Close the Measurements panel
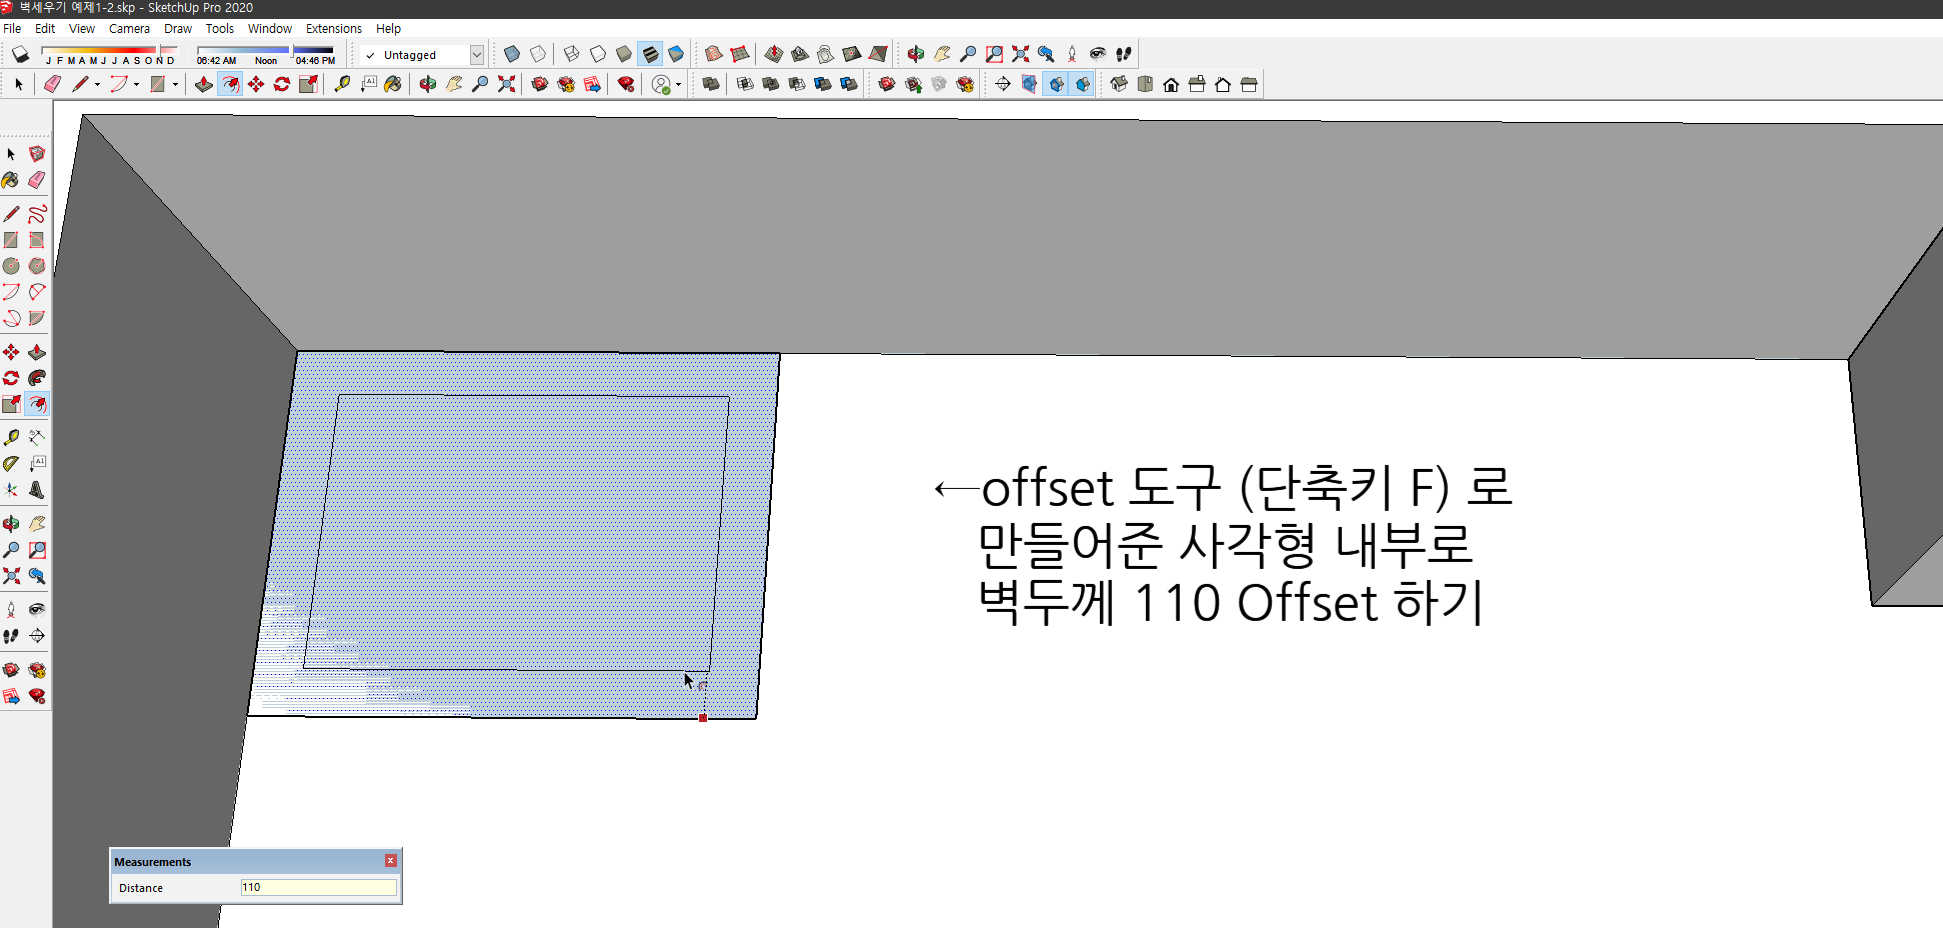Image resolution: width=1943 pixels, height=928 pixels. [x=390, y=860]
